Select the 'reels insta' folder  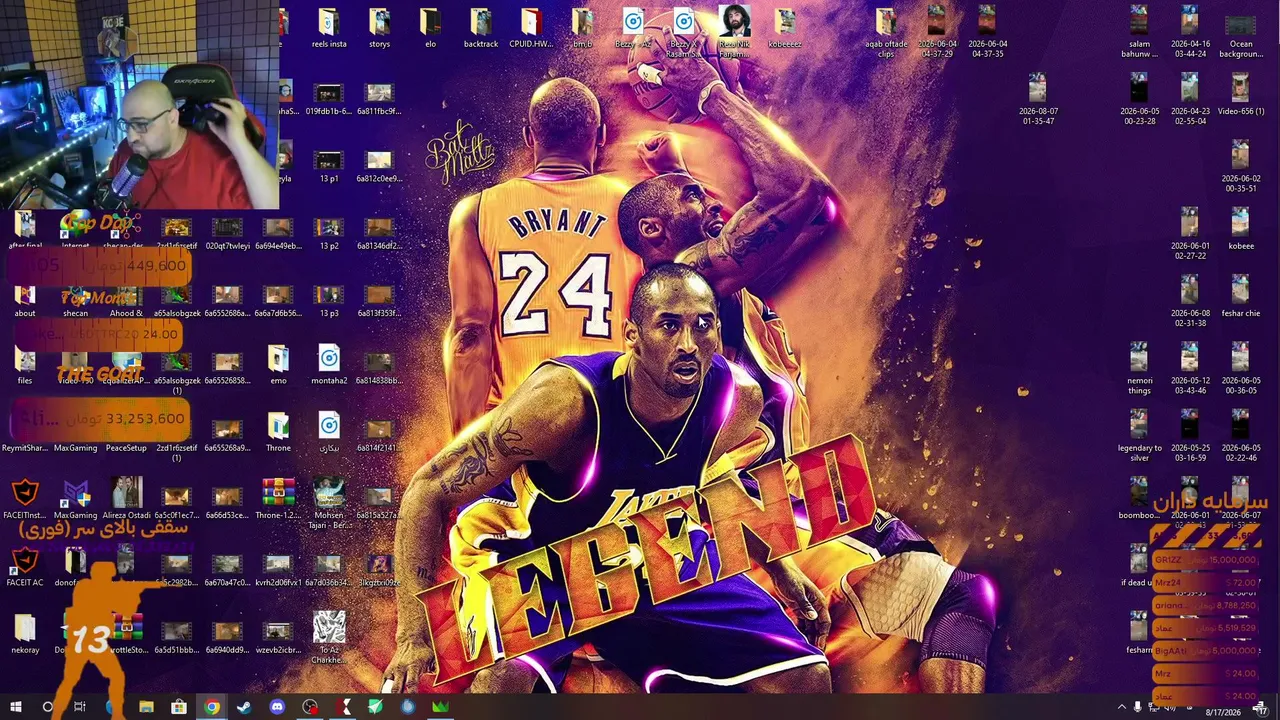pos(329,29)
